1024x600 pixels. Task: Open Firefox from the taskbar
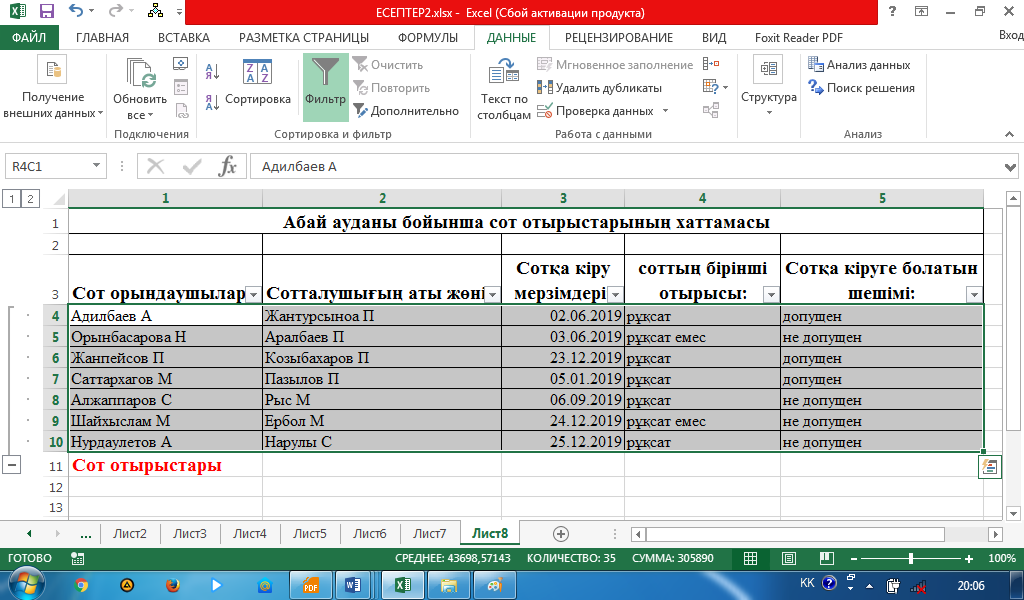coord(172,585)
